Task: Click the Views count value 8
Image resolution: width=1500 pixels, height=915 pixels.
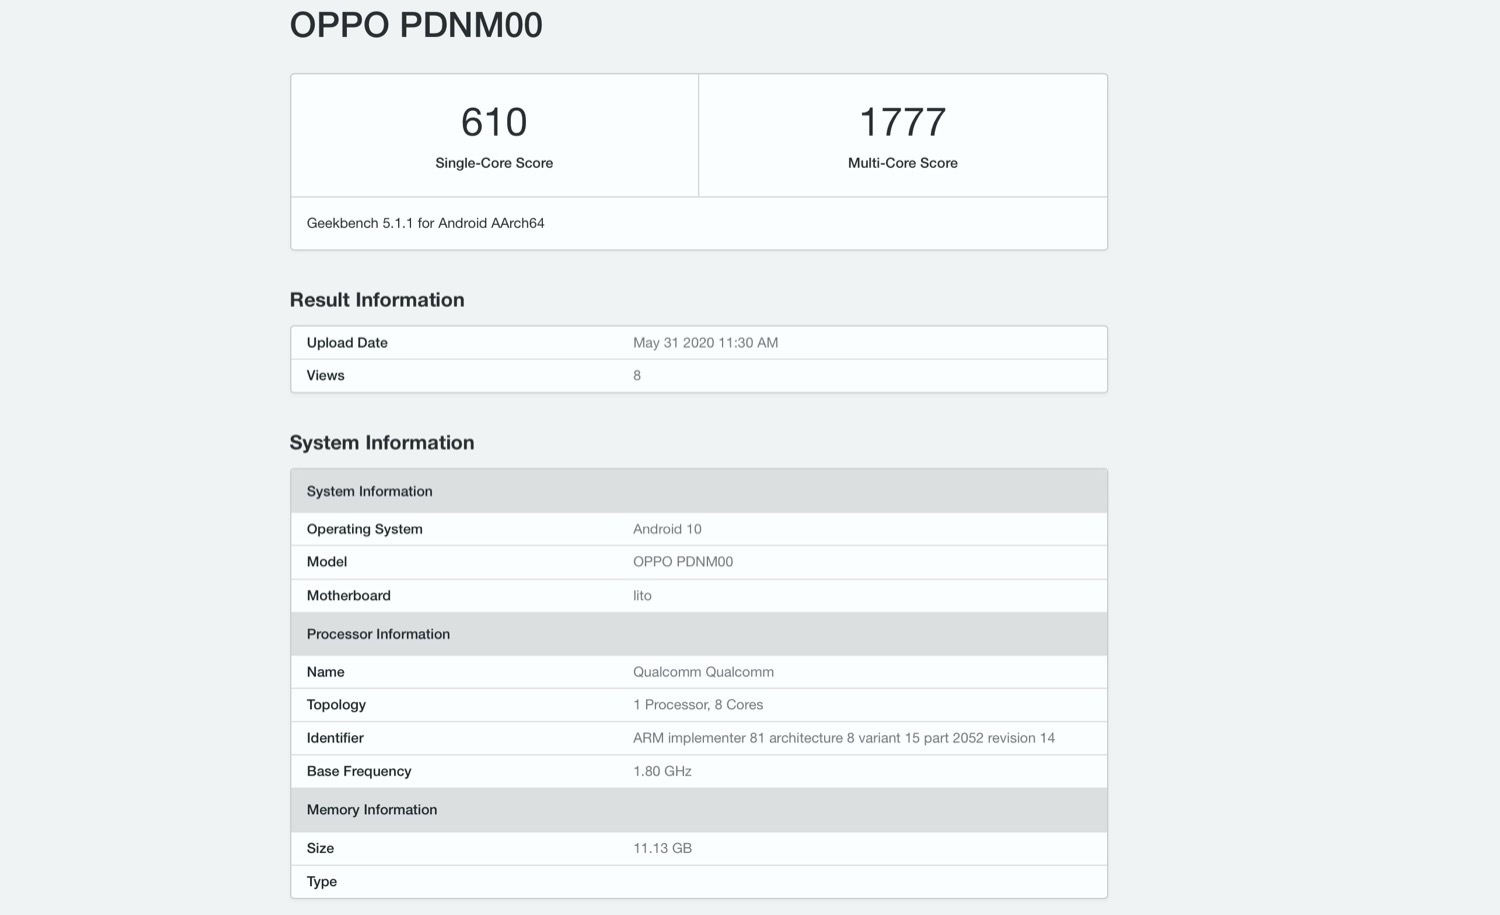Action: (637, 375)
